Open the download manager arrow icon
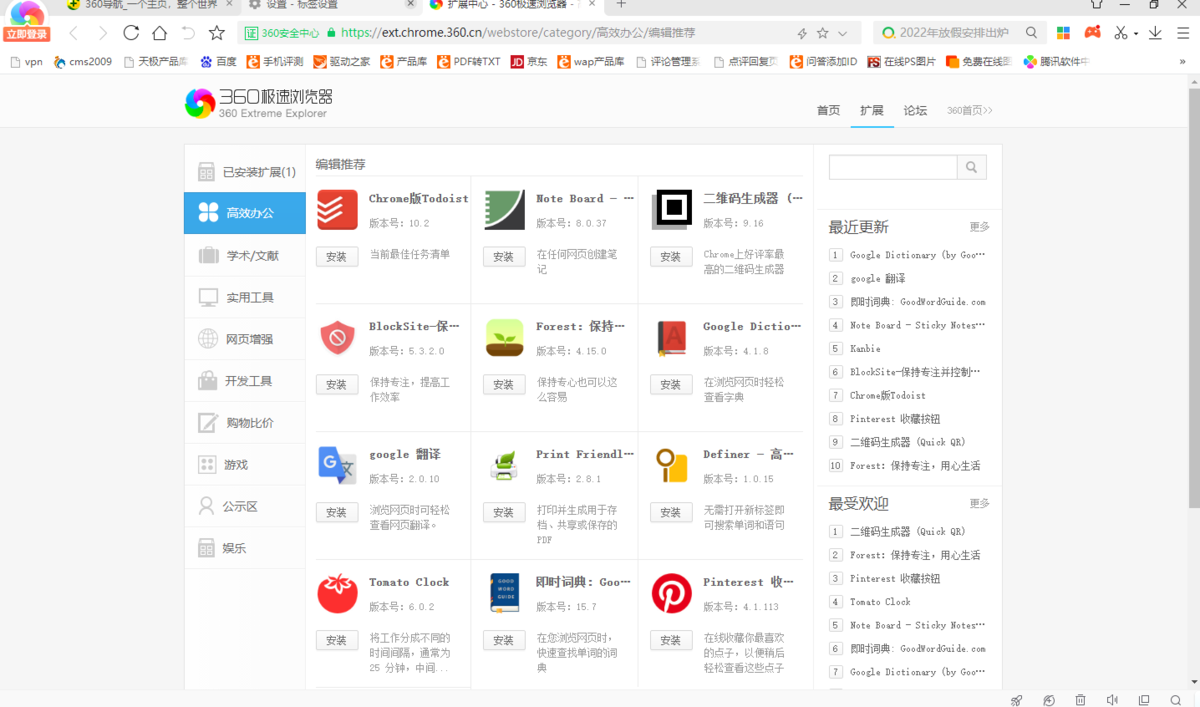The width and height of the screenshot is (1200, 707). tap(1155, 32)
